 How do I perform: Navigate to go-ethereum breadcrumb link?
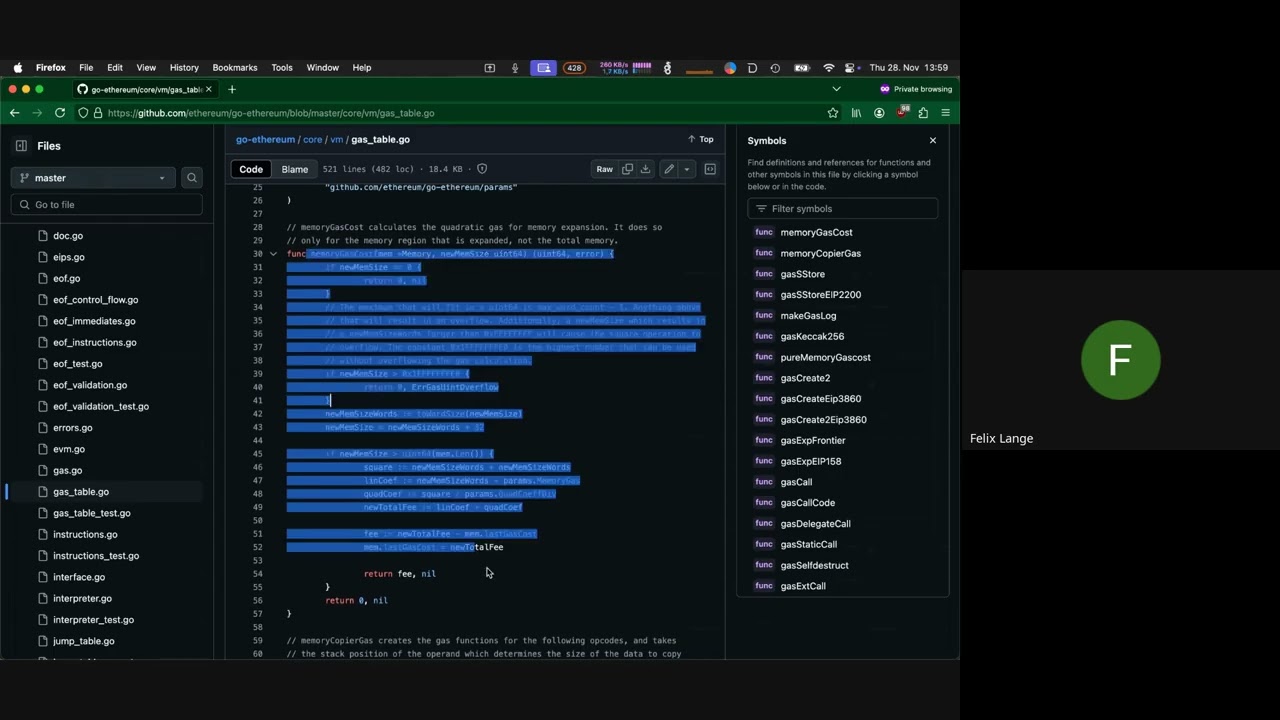[x=265, y=140]
